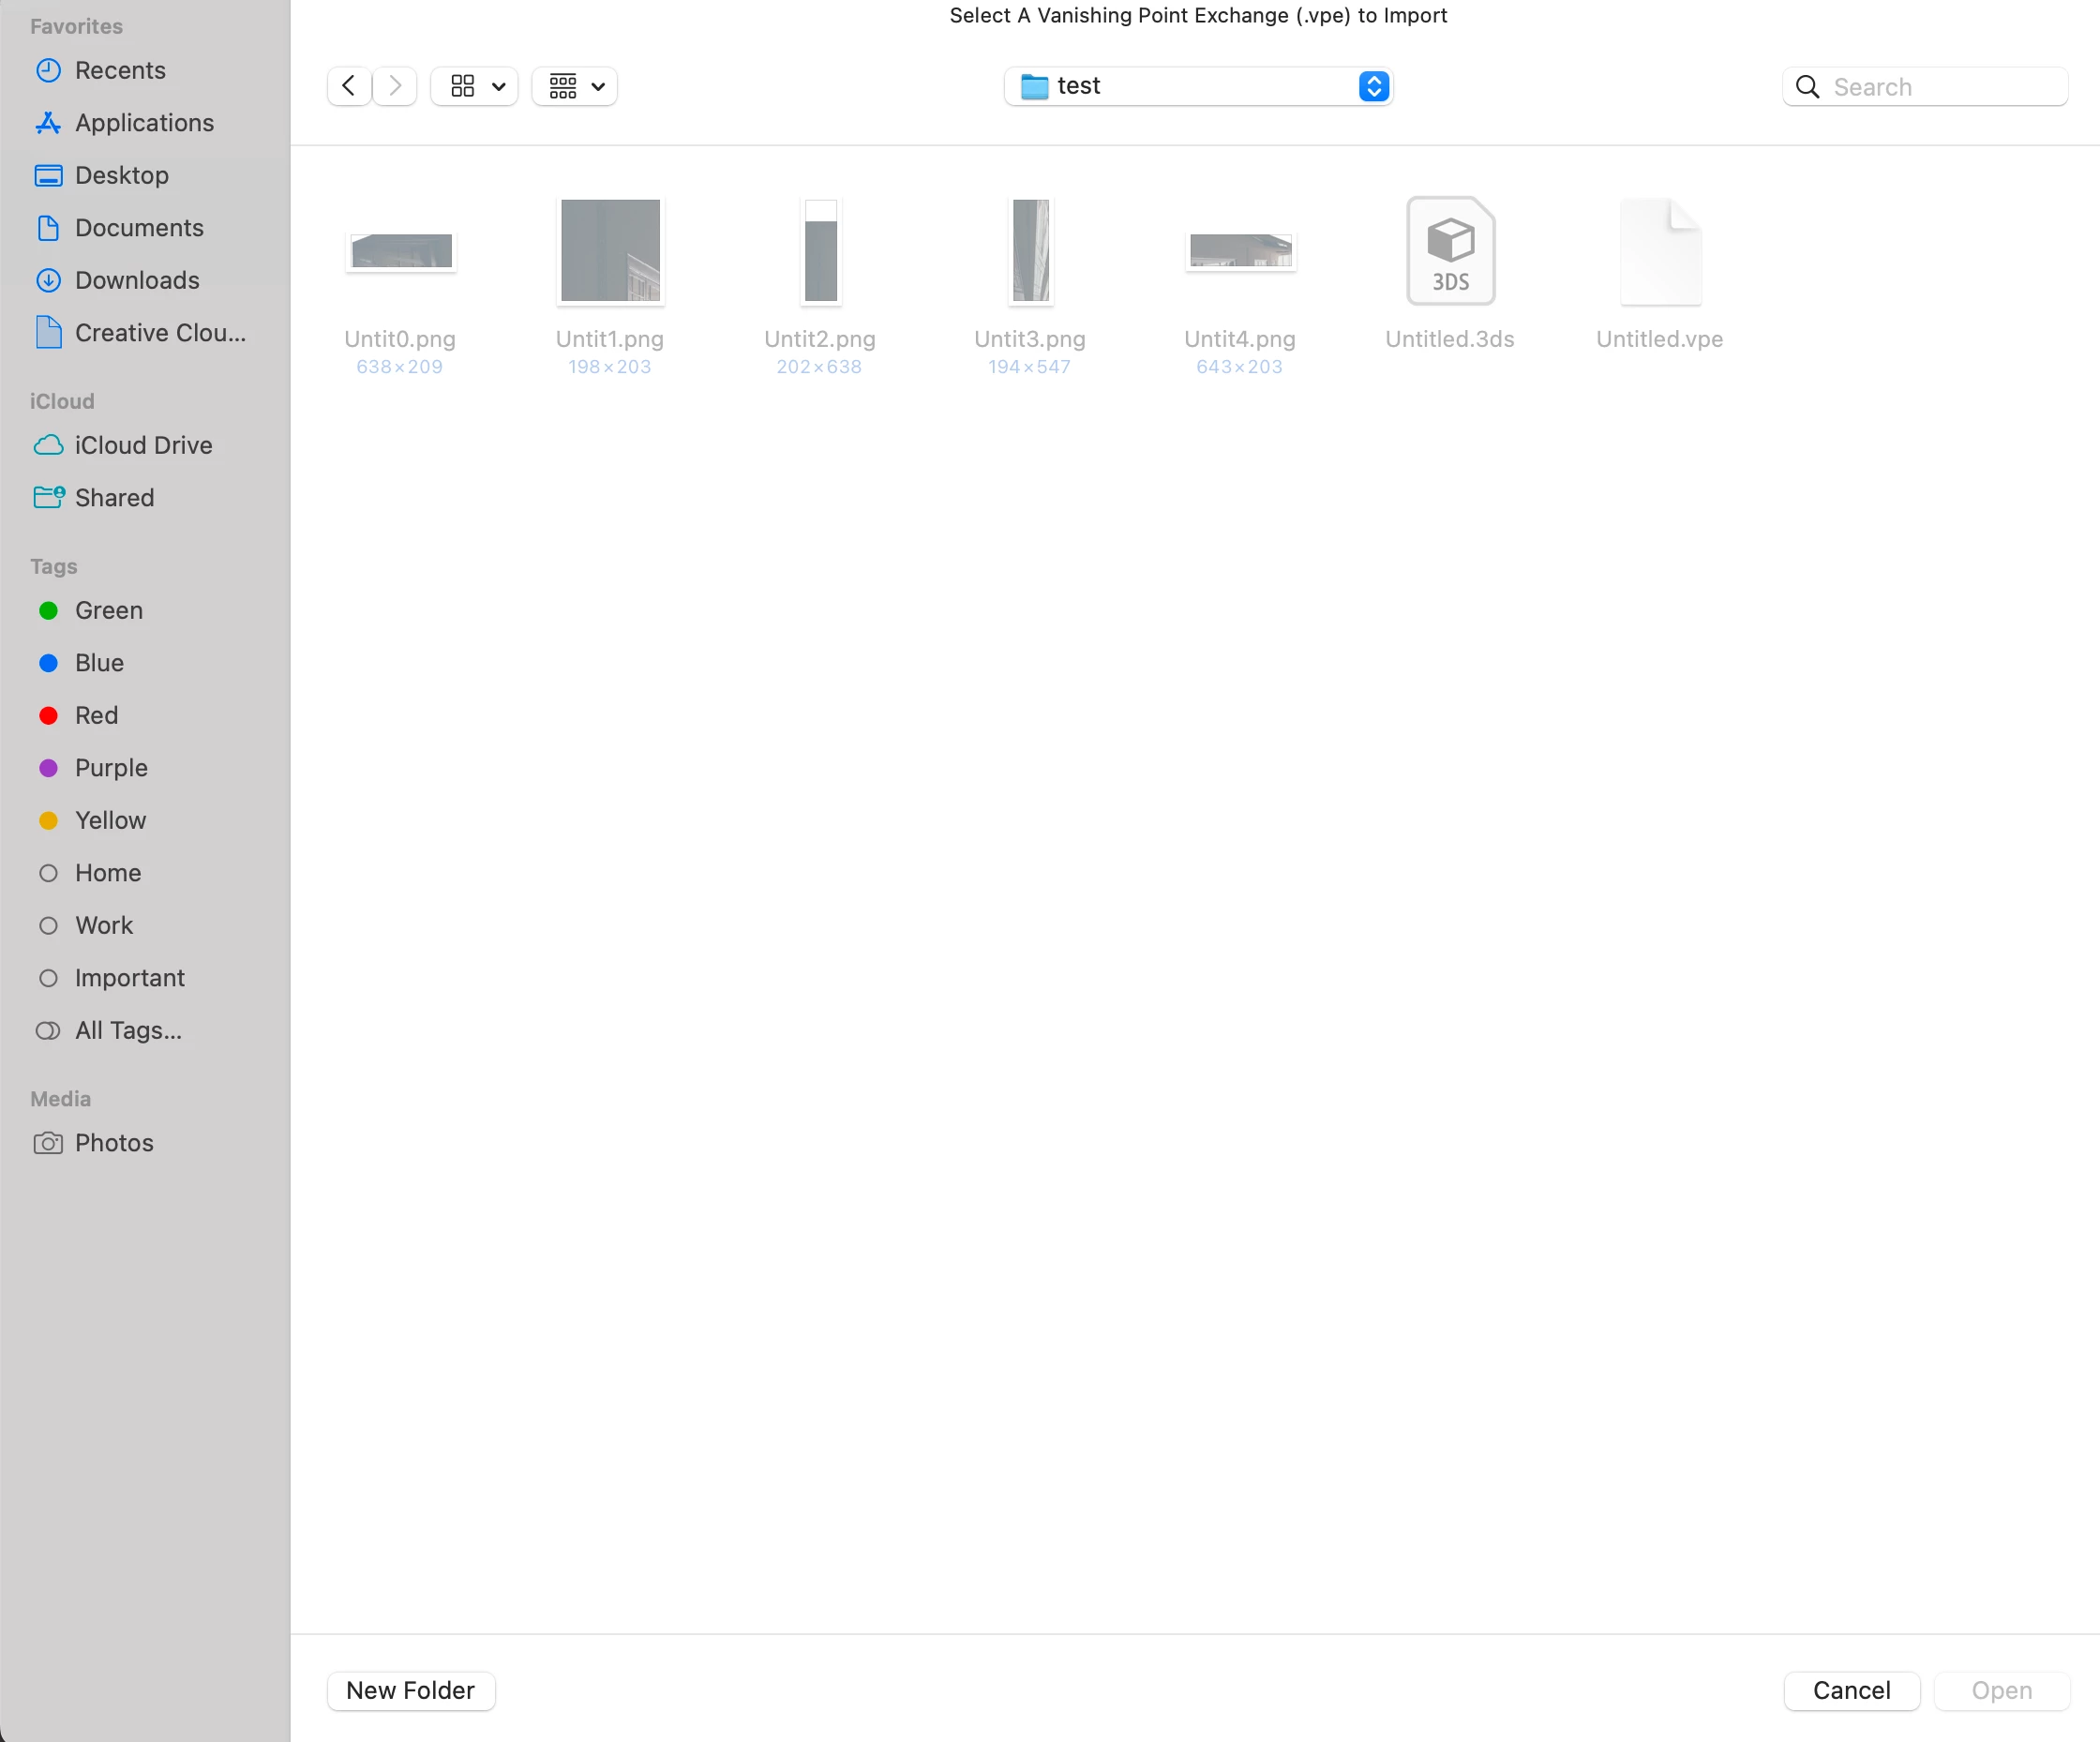The height and width of the screenshot is (1742, 2100).
Task: Select the Untit1.png thumbnail
Action: pos(610,251)
